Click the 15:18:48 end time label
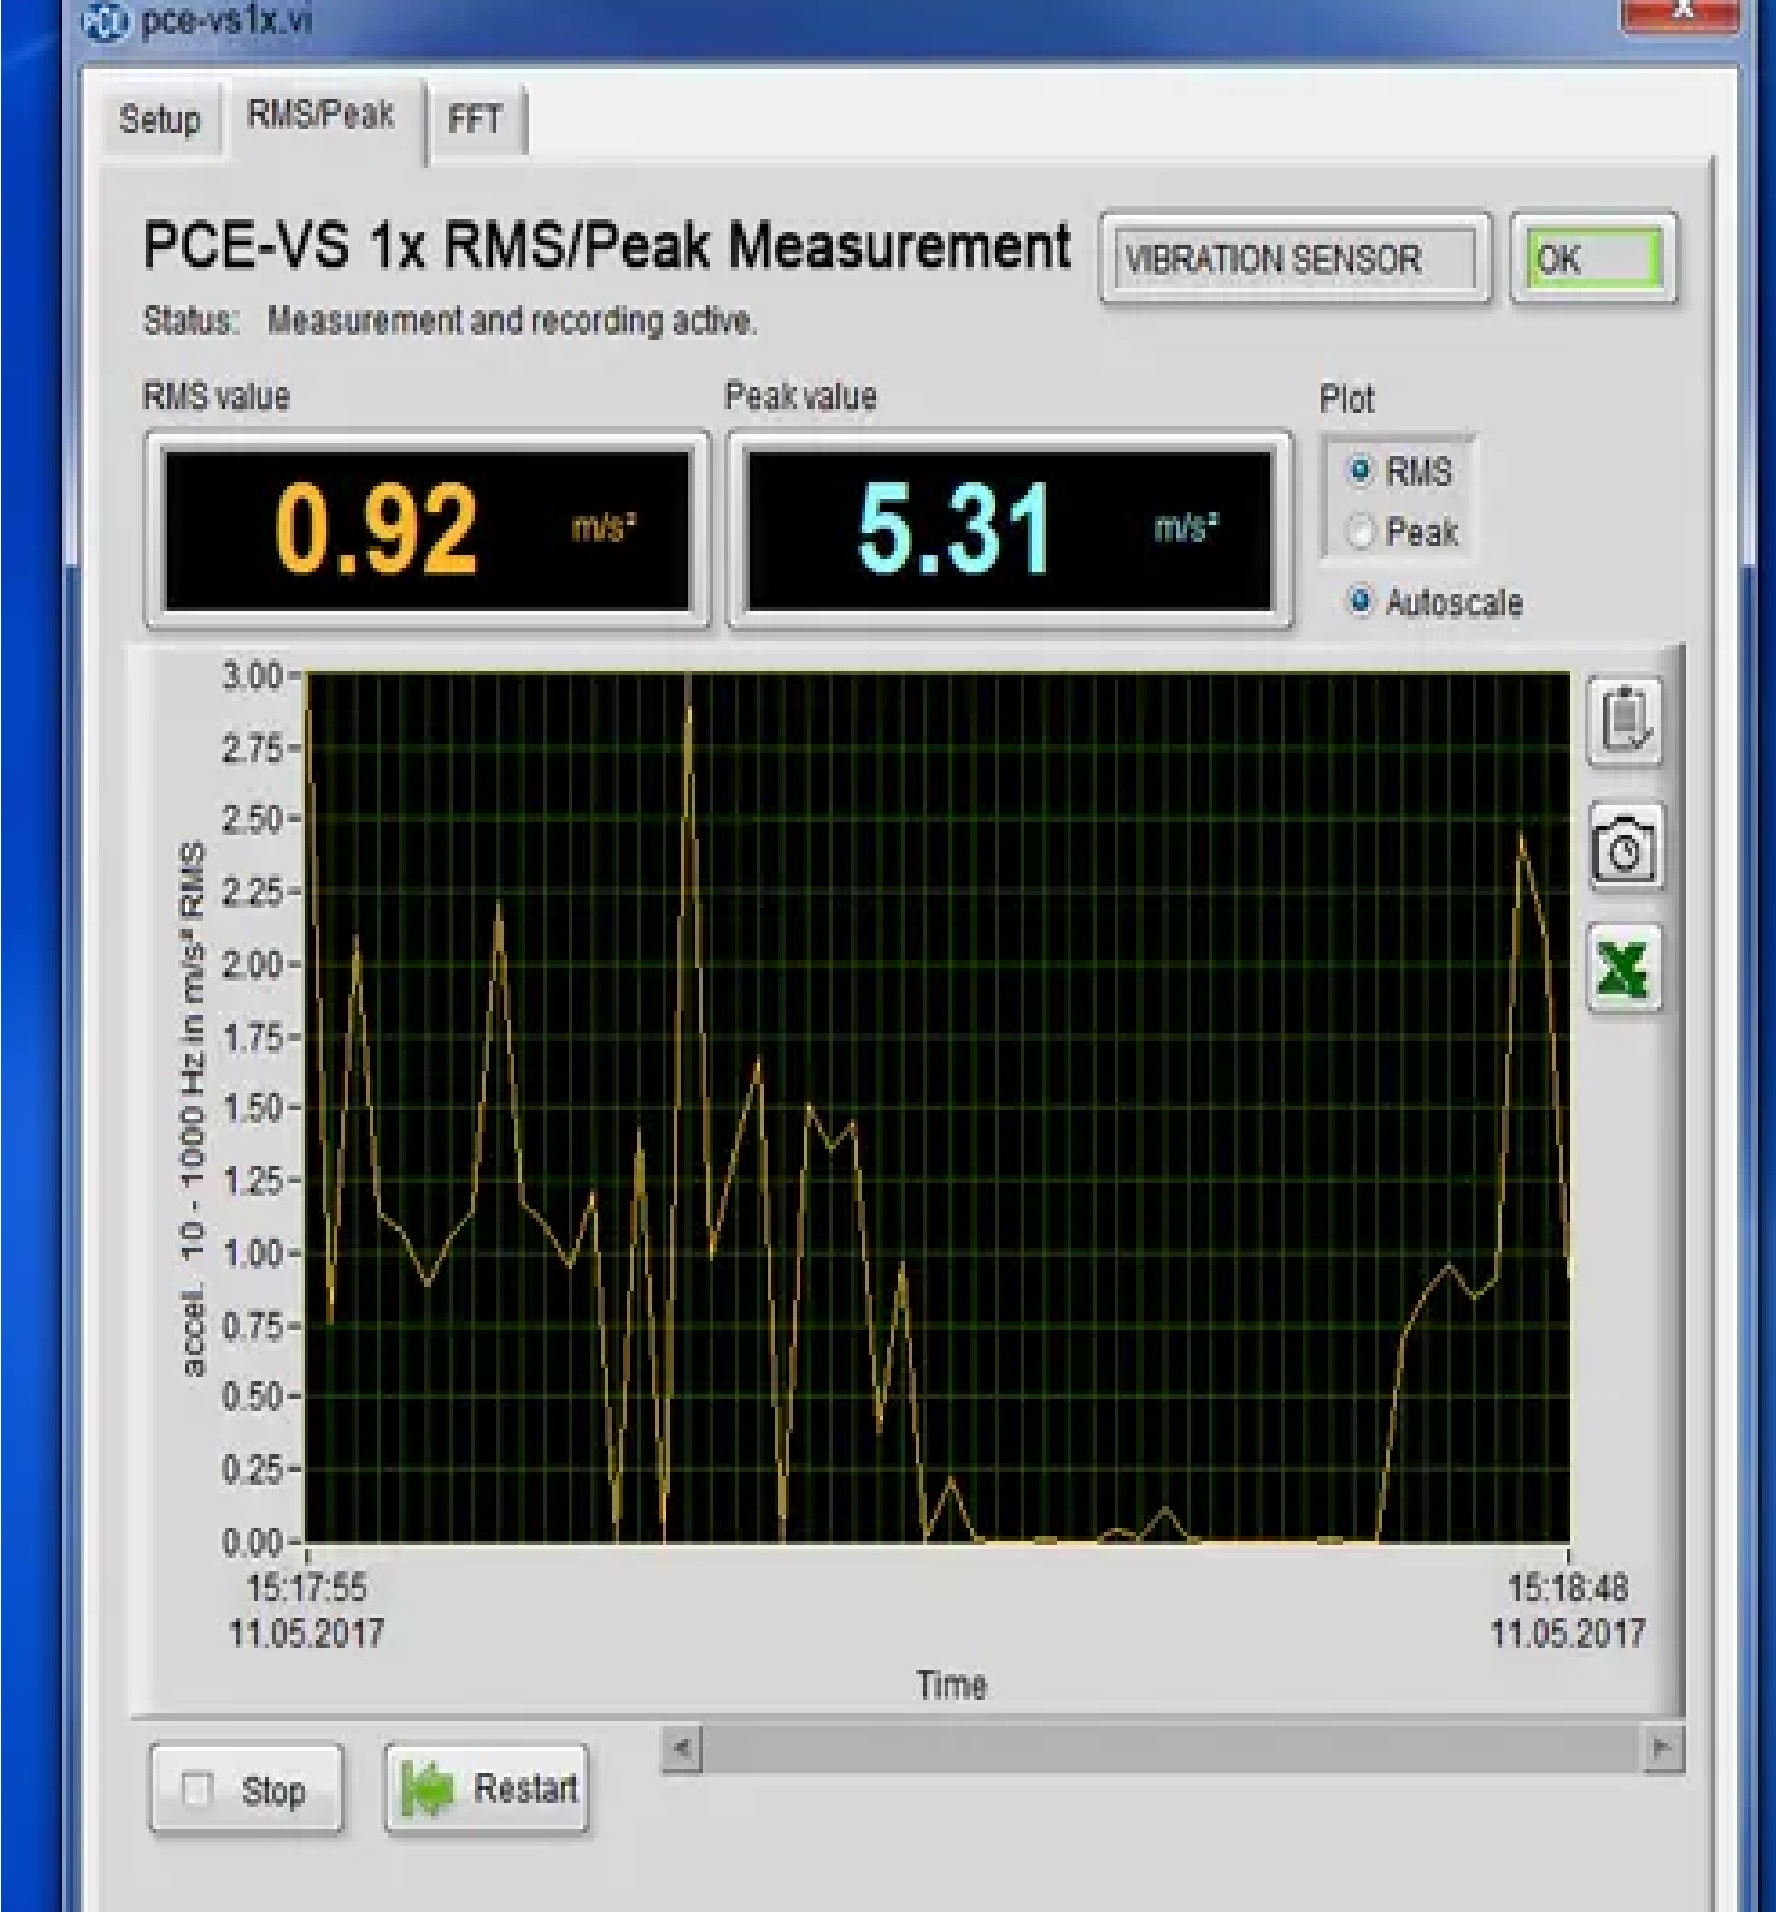 coord(1568,1589)
